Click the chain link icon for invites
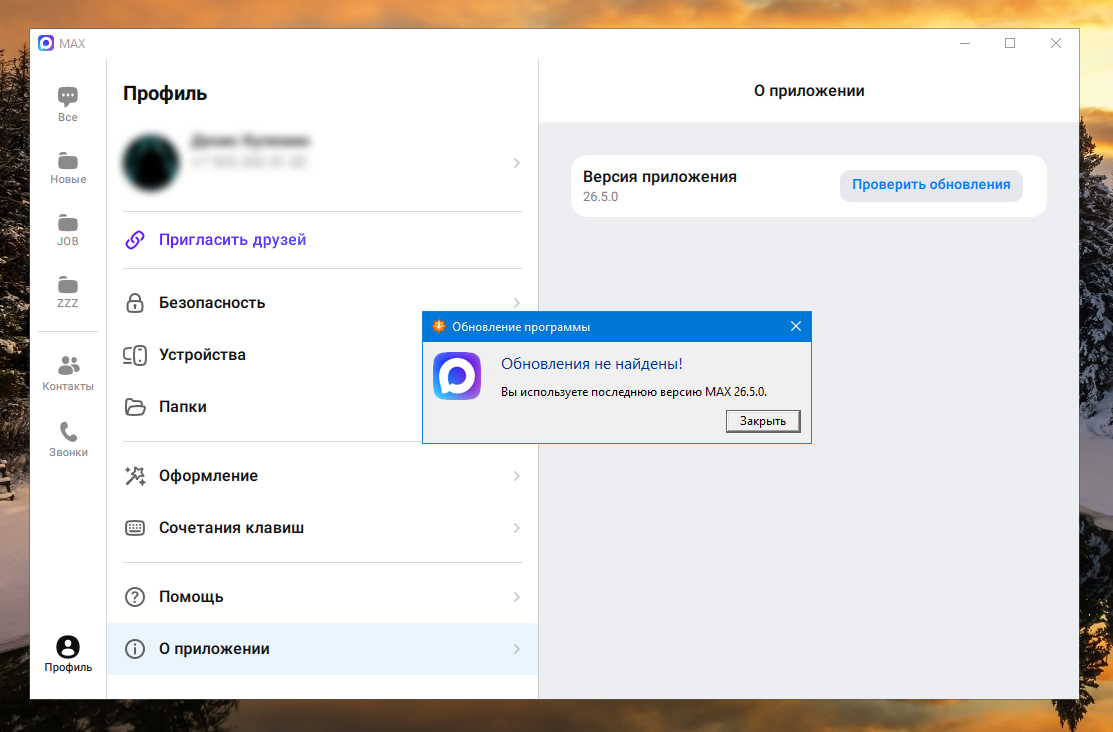 coord(135,240)
